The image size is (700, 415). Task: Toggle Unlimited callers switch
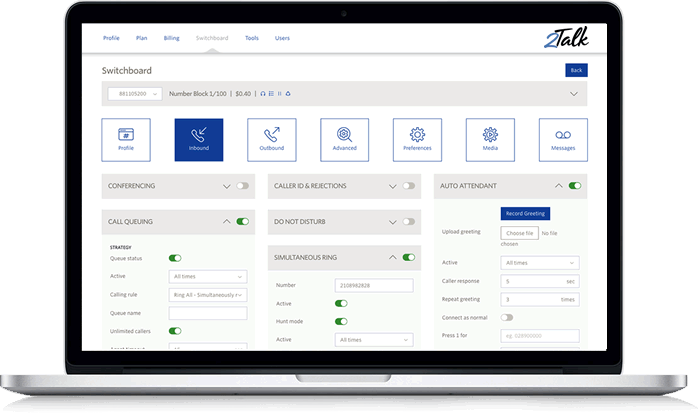[x=175, y=331]
